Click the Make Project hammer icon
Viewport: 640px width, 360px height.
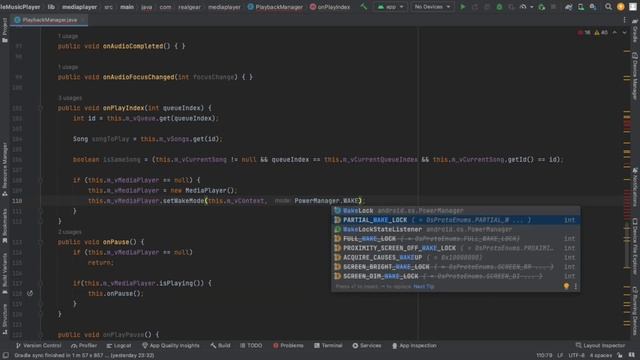pyautogui.click(x=363, y=7)
